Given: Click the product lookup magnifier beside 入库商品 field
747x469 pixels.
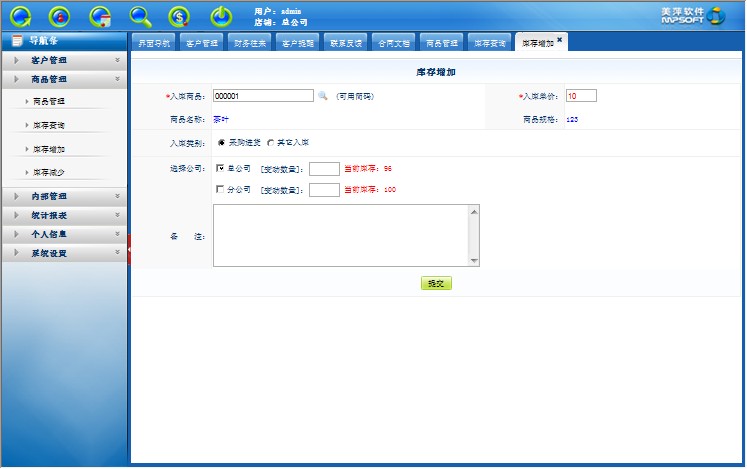Looking at the screenshot, I should [x=323, y=96].
